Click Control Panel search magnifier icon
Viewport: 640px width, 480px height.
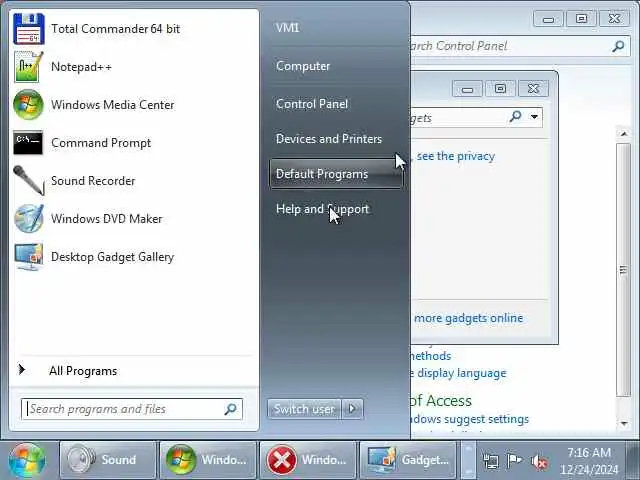coord(618,46)
